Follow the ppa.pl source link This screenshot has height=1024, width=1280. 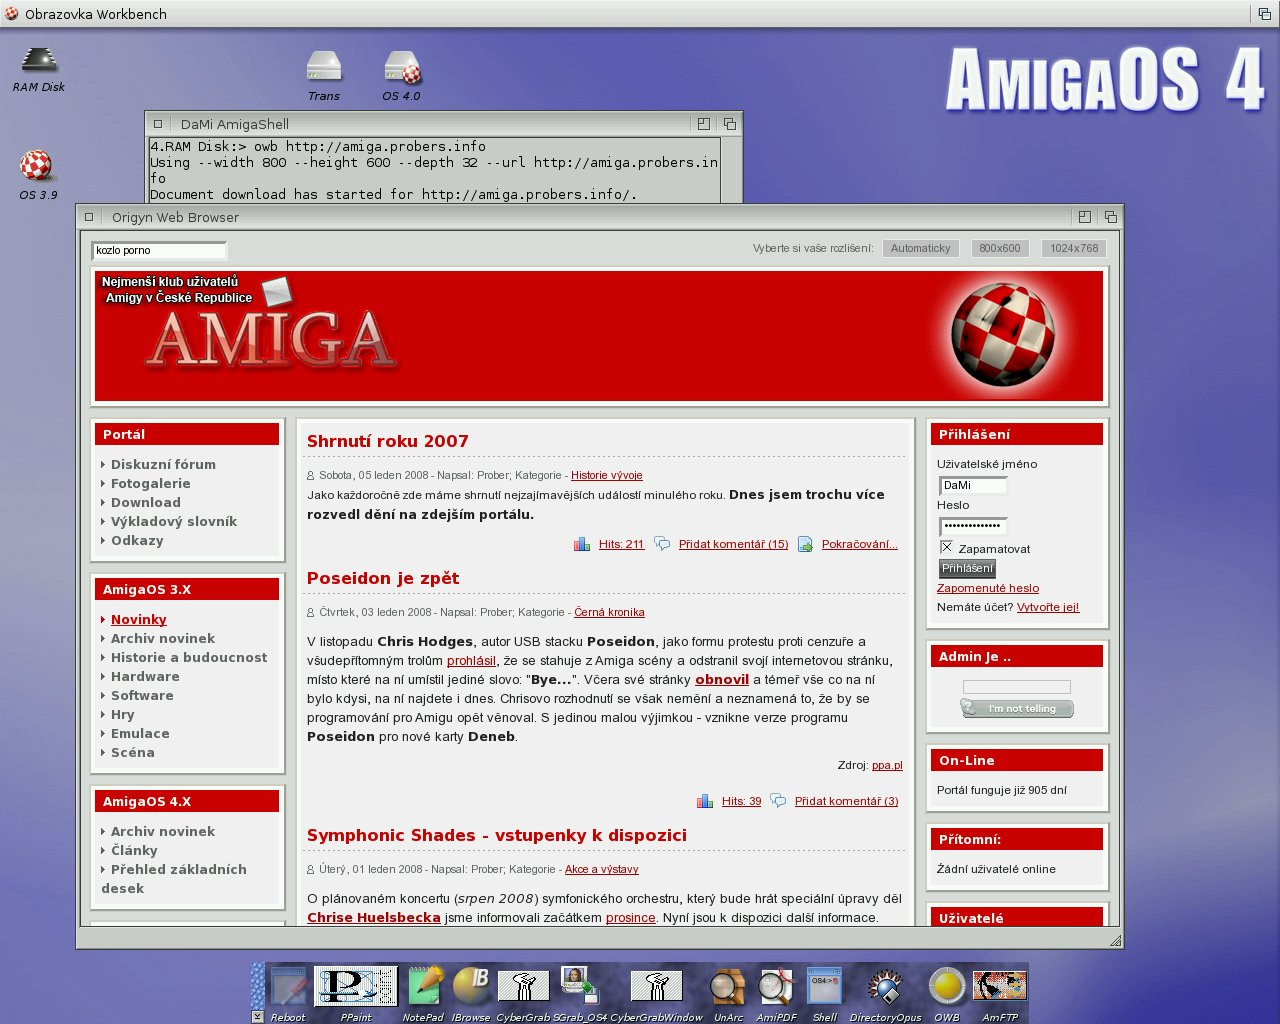[x=887, y=765]
